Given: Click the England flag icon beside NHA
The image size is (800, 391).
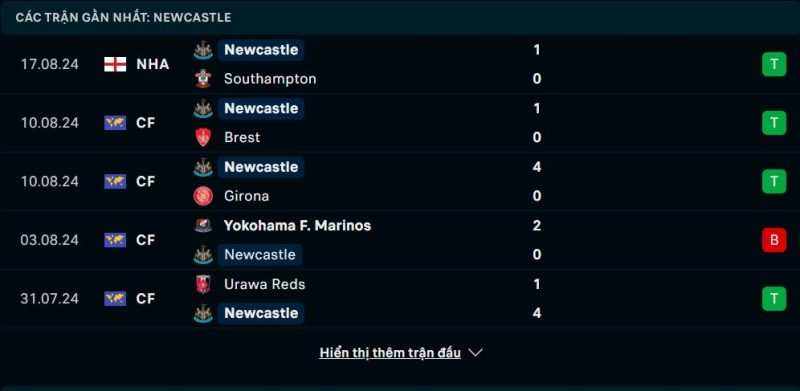Looking at the screenshot, I should pyautogui.click(x=115, y=64).
